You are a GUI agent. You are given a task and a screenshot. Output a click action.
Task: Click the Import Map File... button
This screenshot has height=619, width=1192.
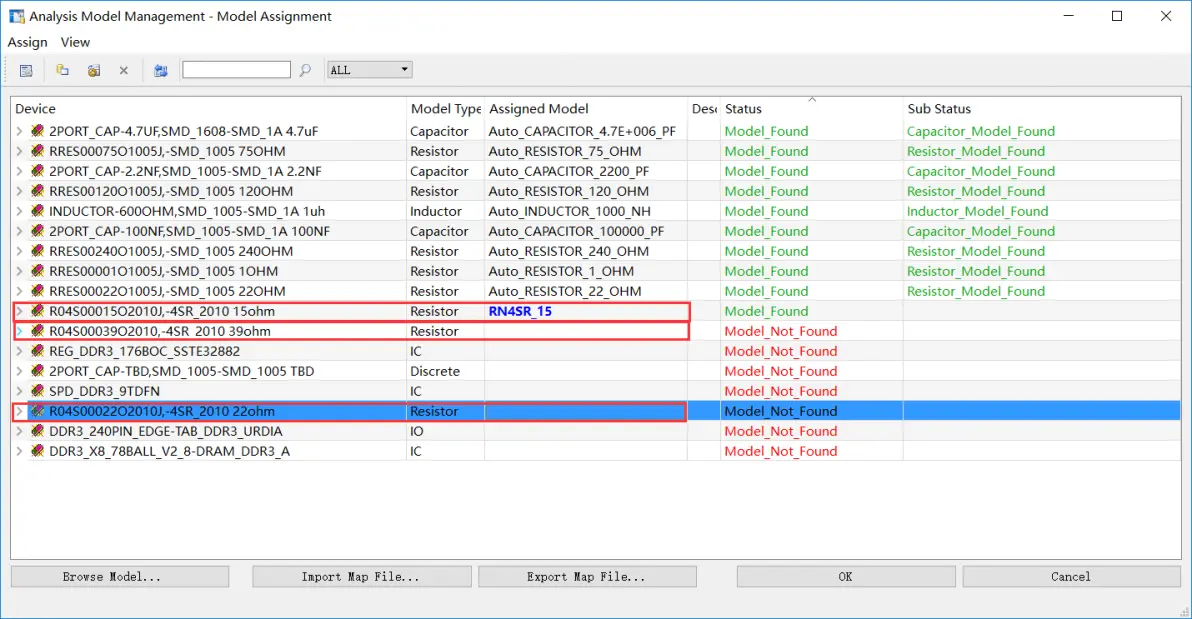pos(361,576)
